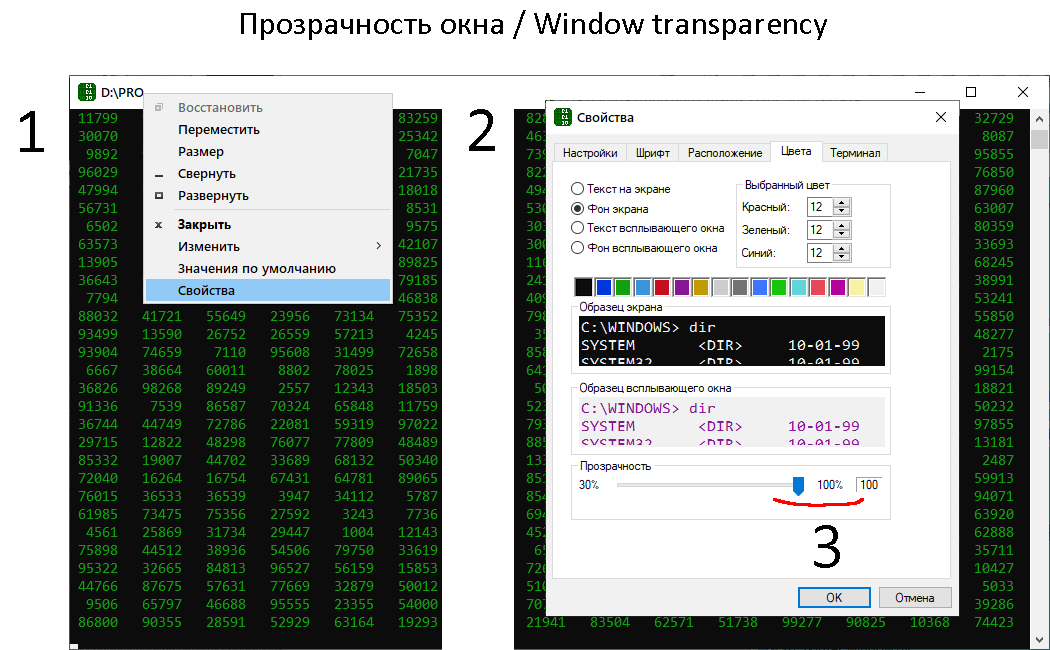Open the Терминал tab
Screen dimensions: 1050x650
(x=855, y=152)
